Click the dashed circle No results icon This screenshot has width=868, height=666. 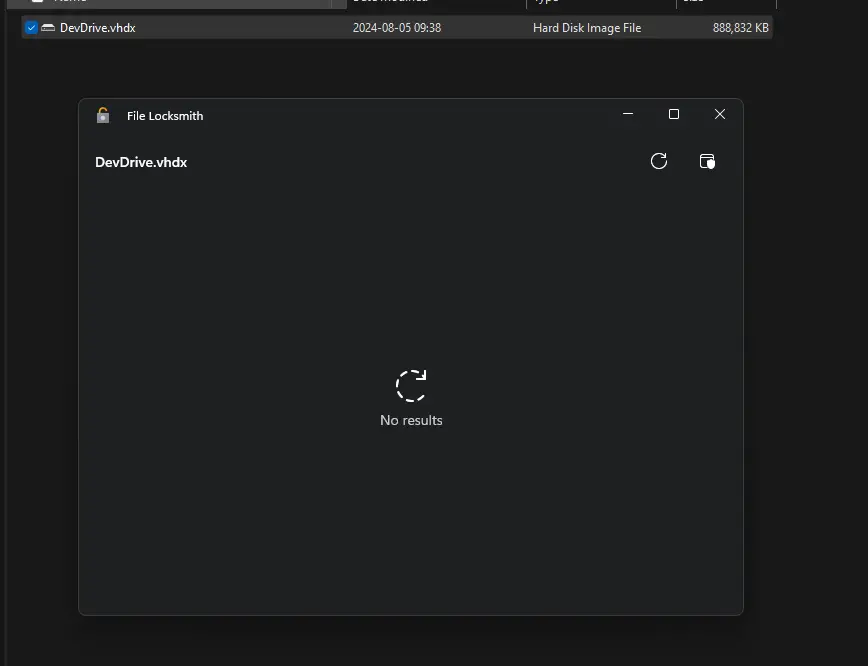(411, 386)
